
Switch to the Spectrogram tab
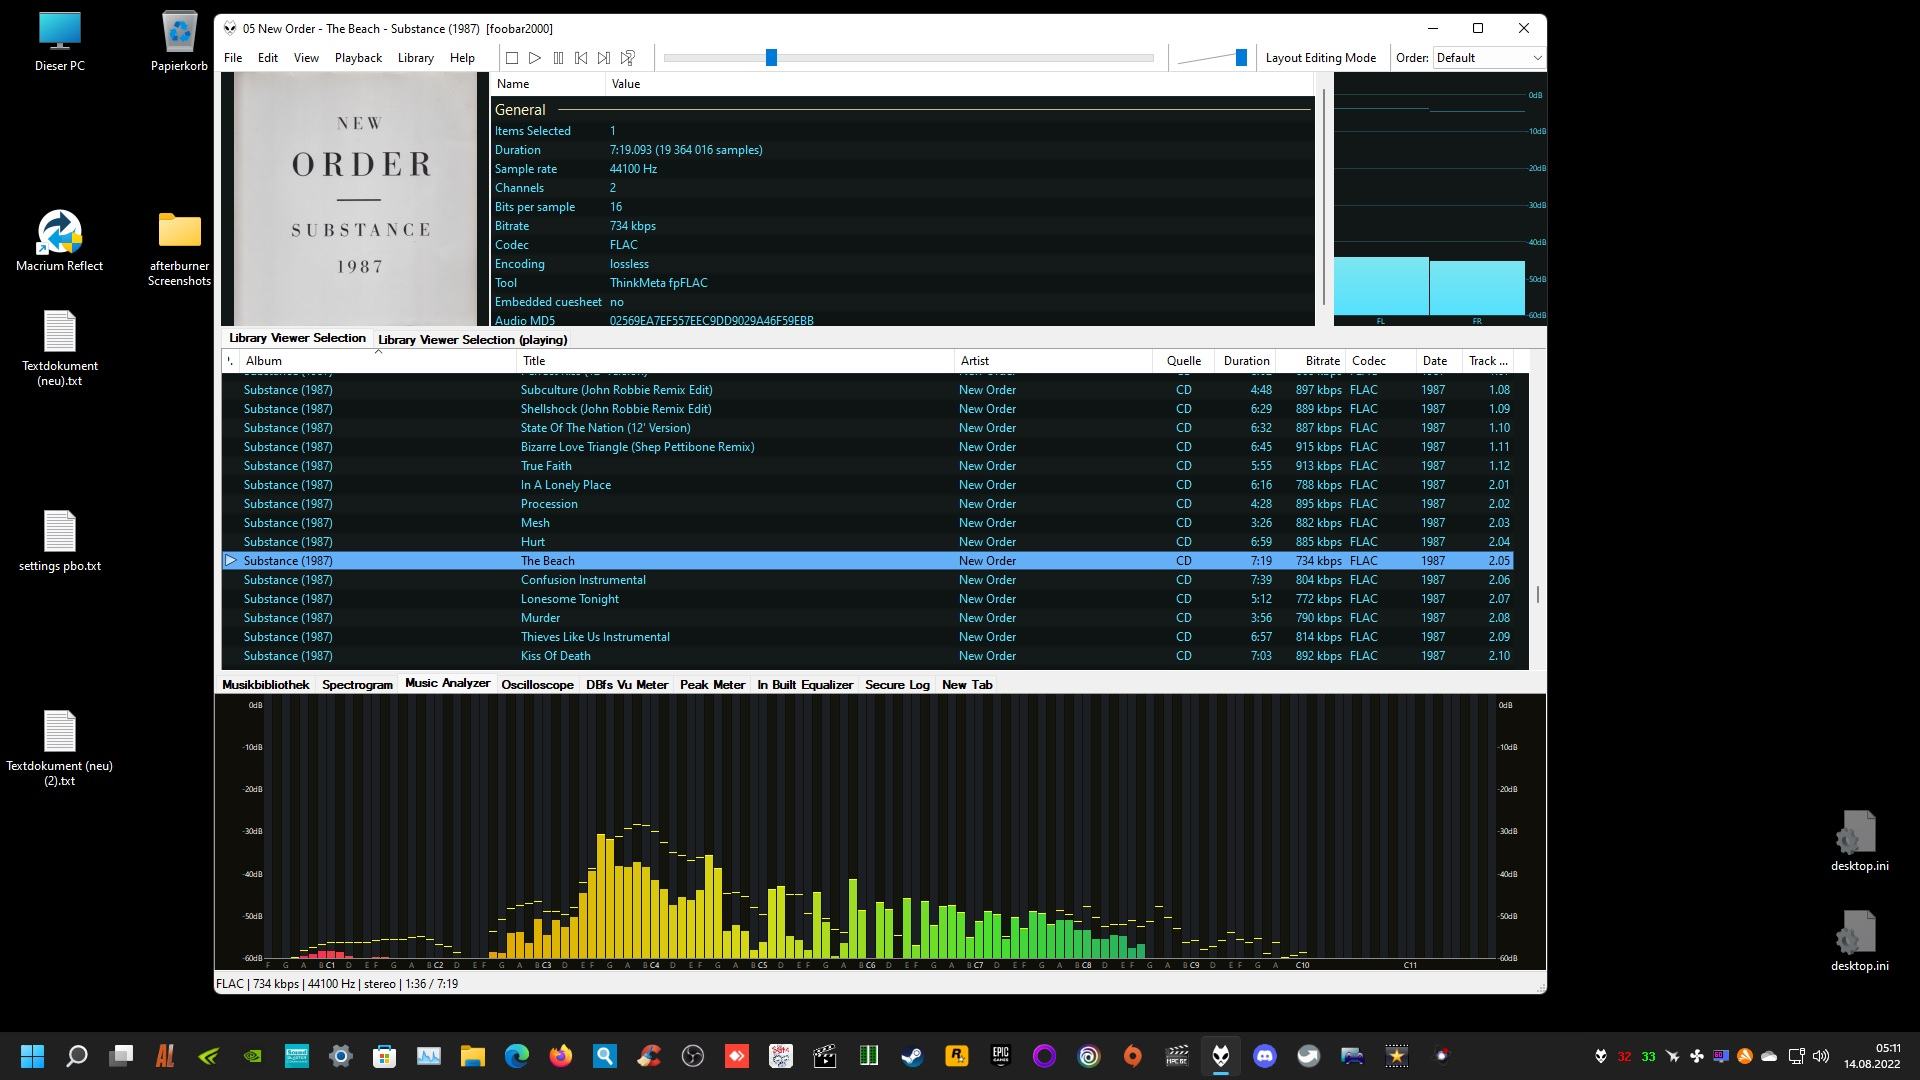357,685
